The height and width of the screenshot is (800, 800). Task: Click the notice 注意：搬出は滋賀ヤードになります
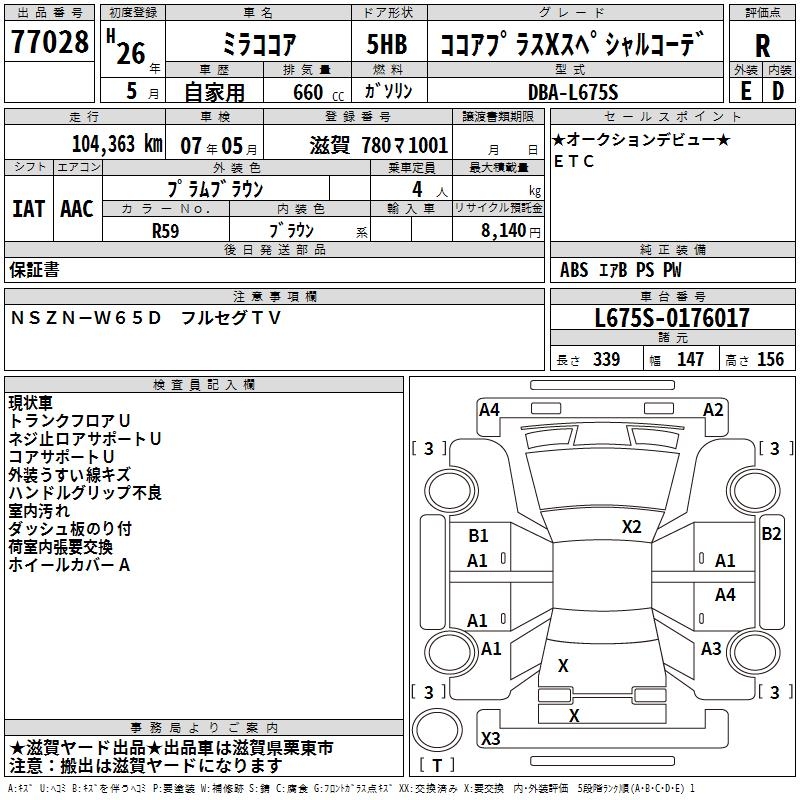point(145,766)
